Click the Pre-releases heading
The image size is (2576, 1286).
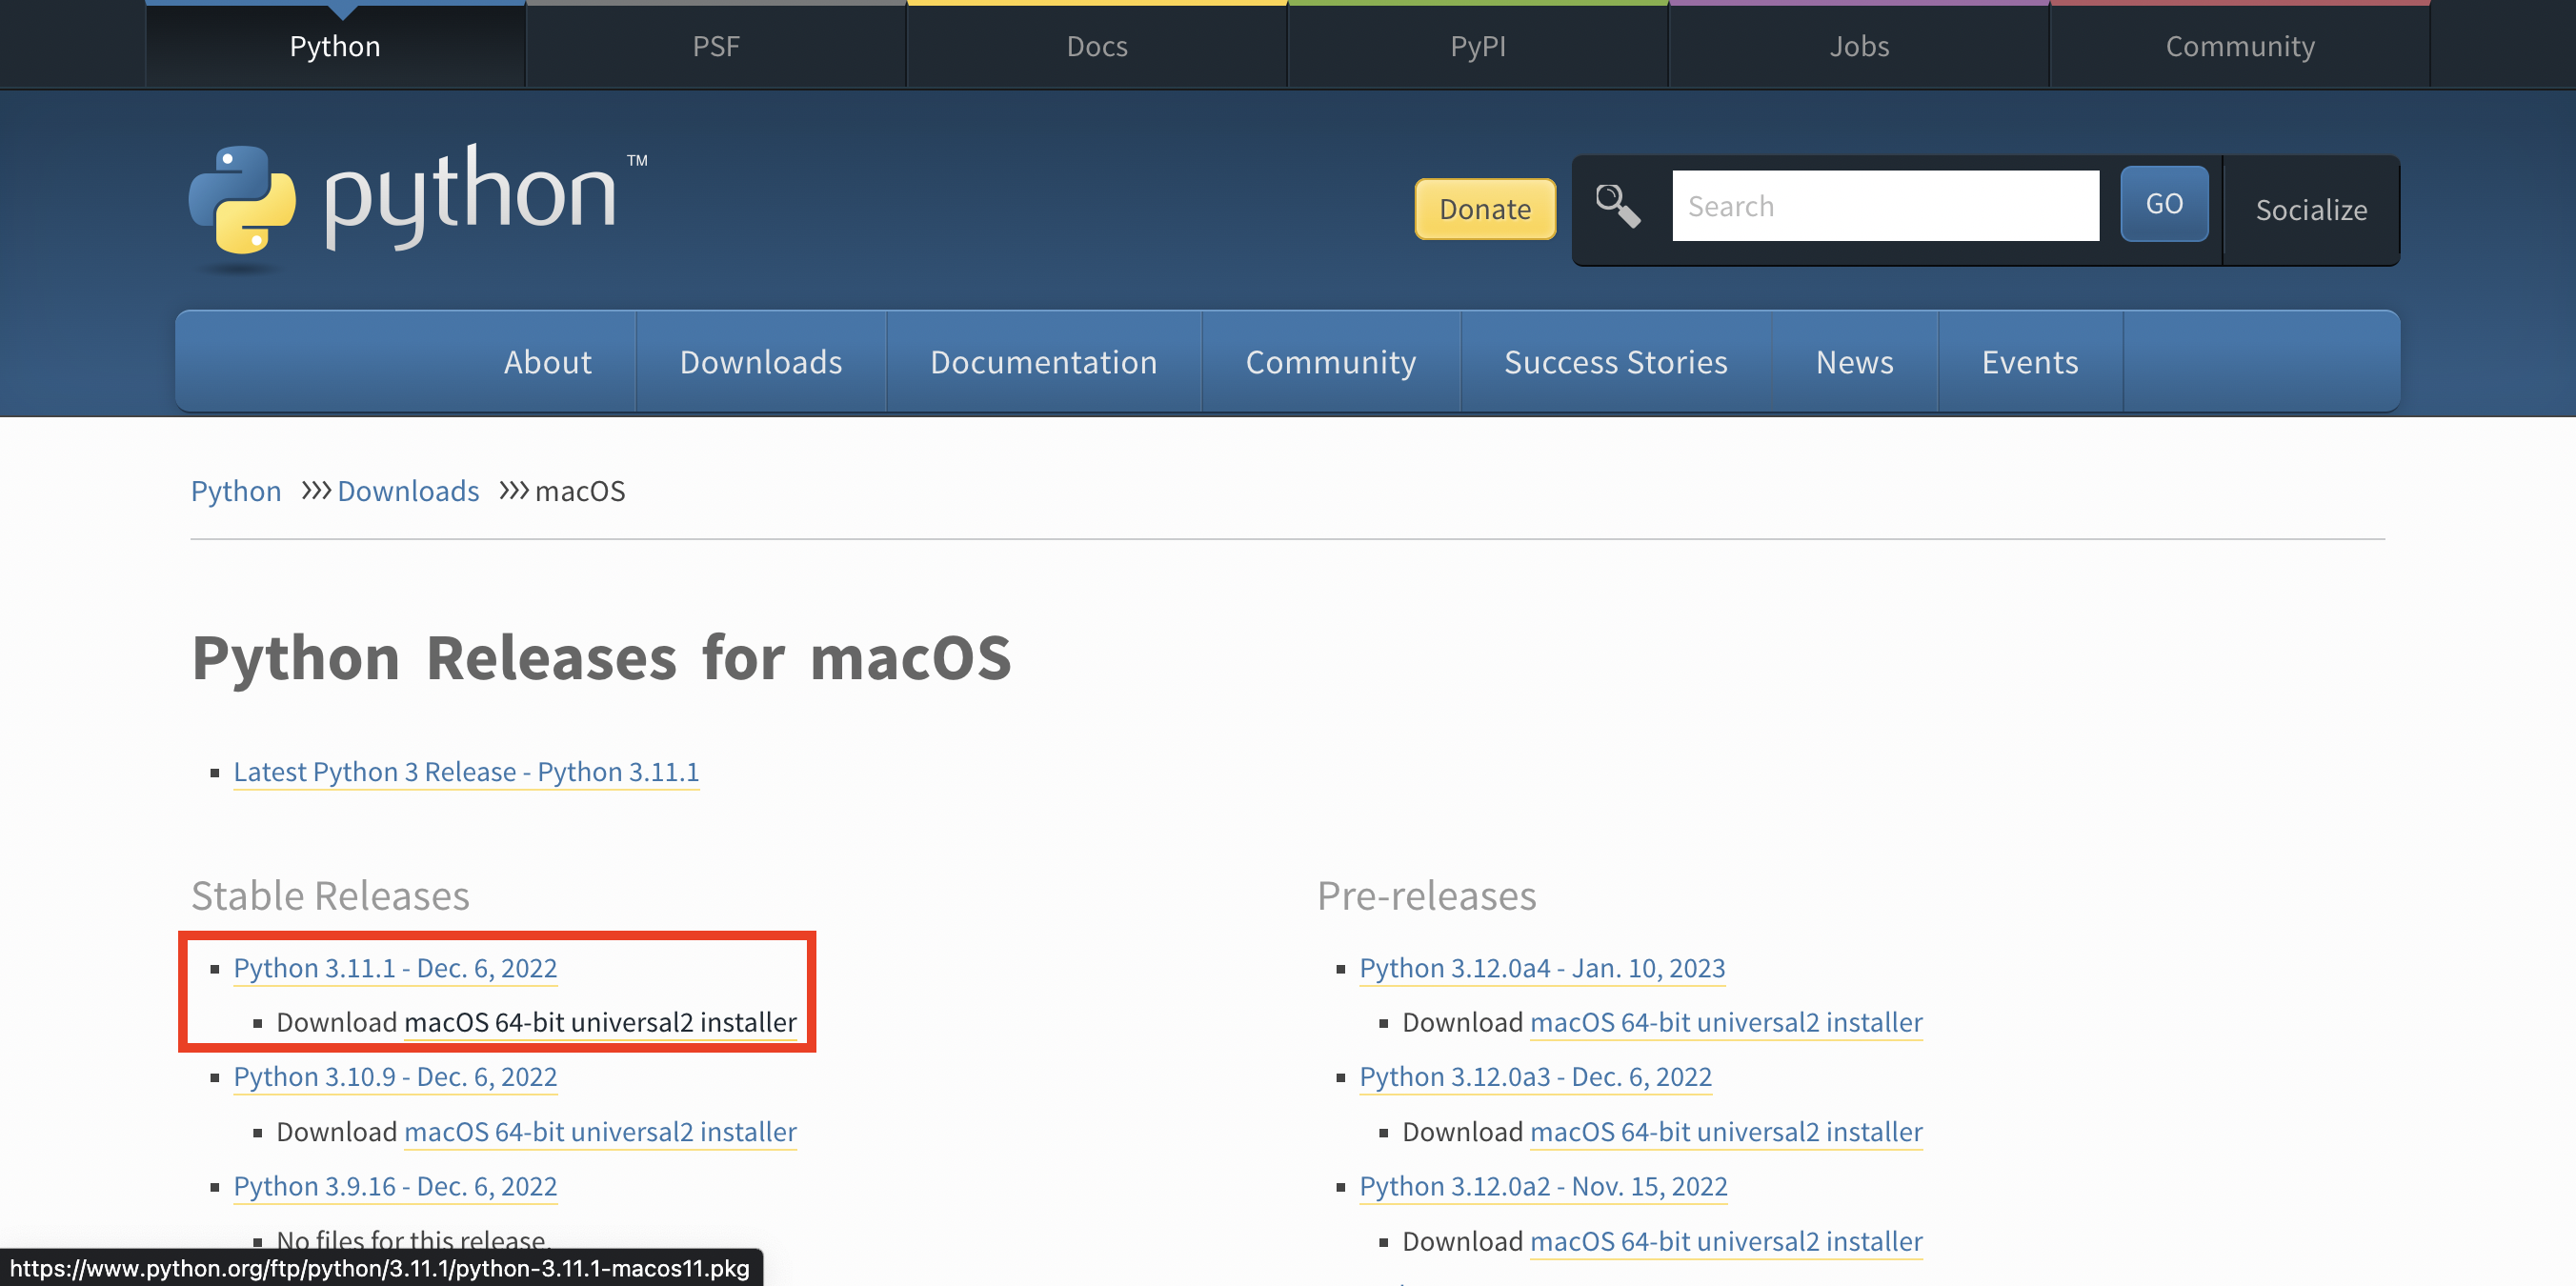click(1426, 895)
